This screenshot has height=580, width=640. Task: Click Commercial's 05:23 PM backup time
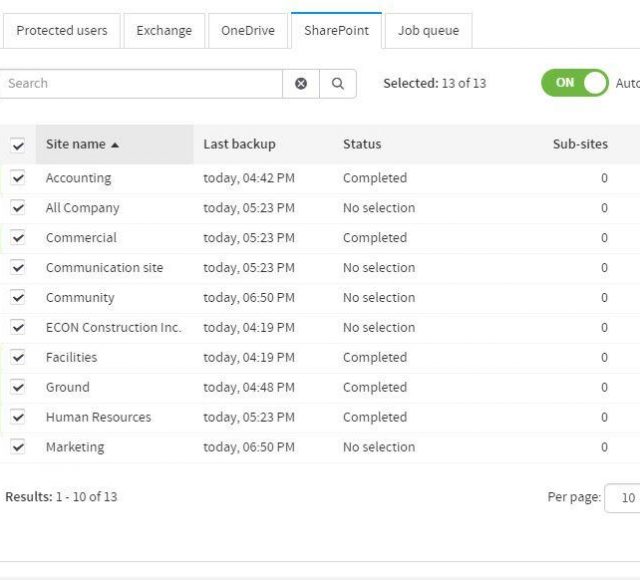pyautogui.click(x=249, y=238)
